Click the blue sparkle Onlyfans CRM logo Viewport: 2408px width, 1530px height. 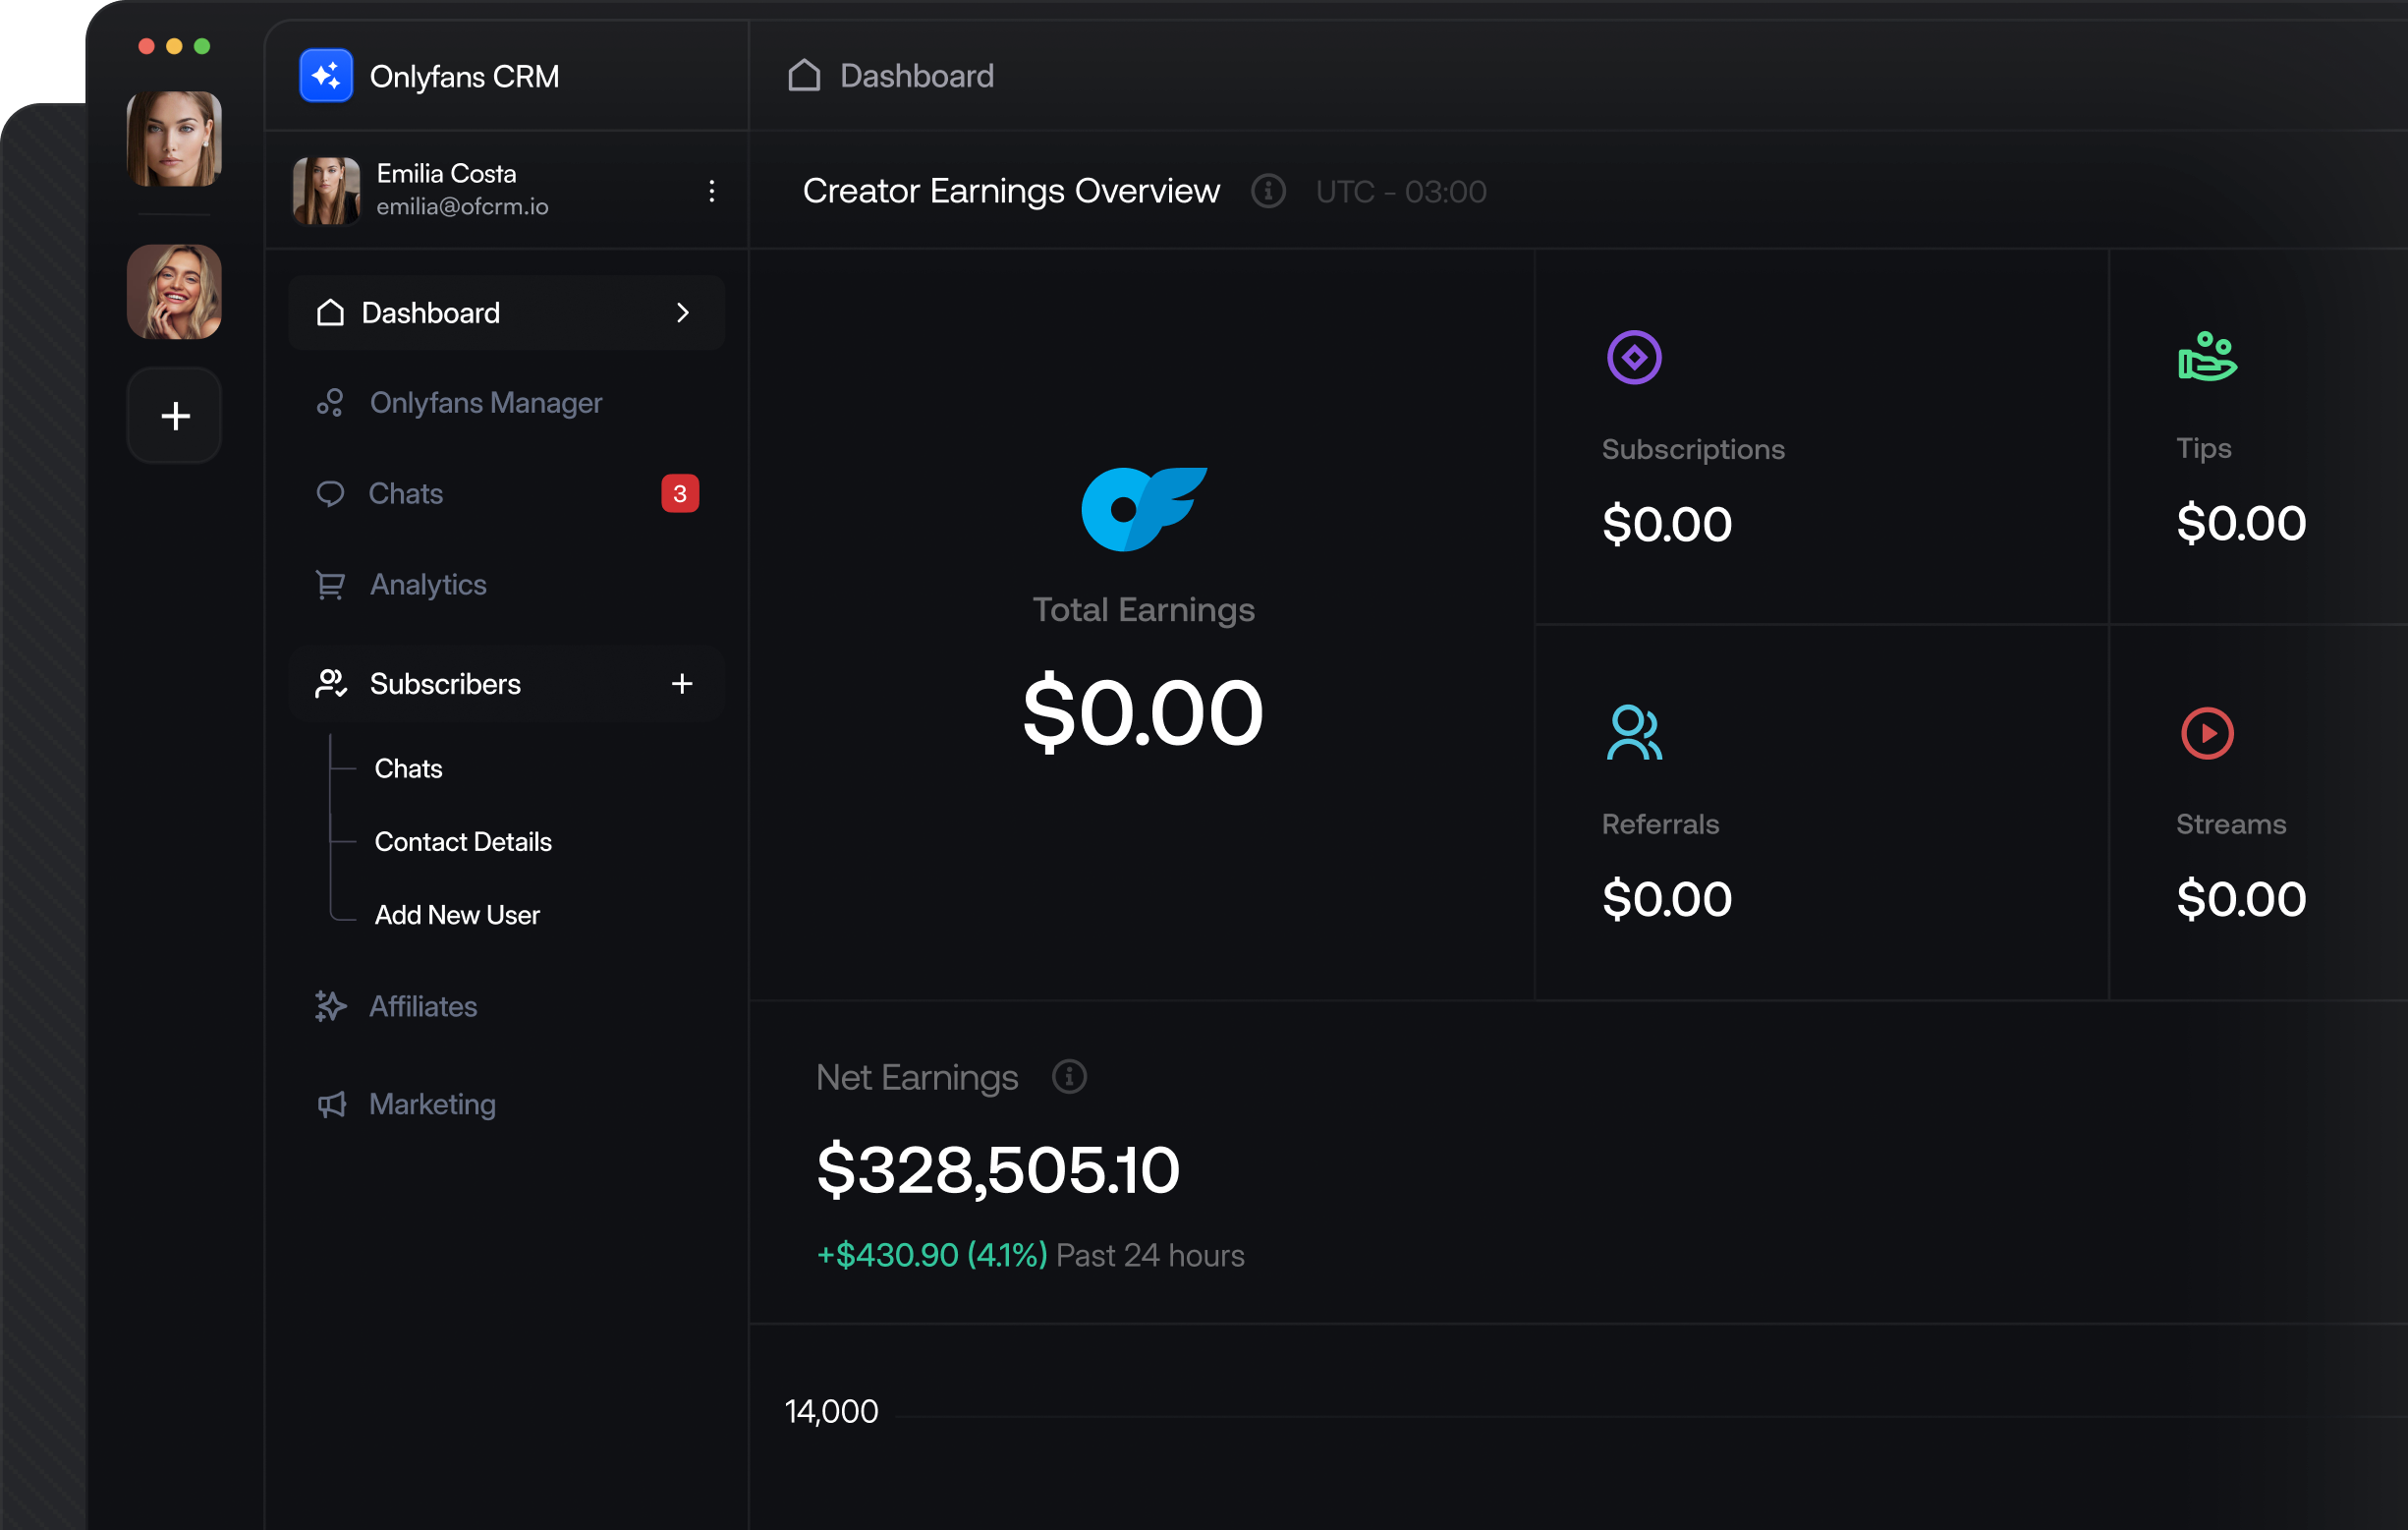[x=326, y=75]
